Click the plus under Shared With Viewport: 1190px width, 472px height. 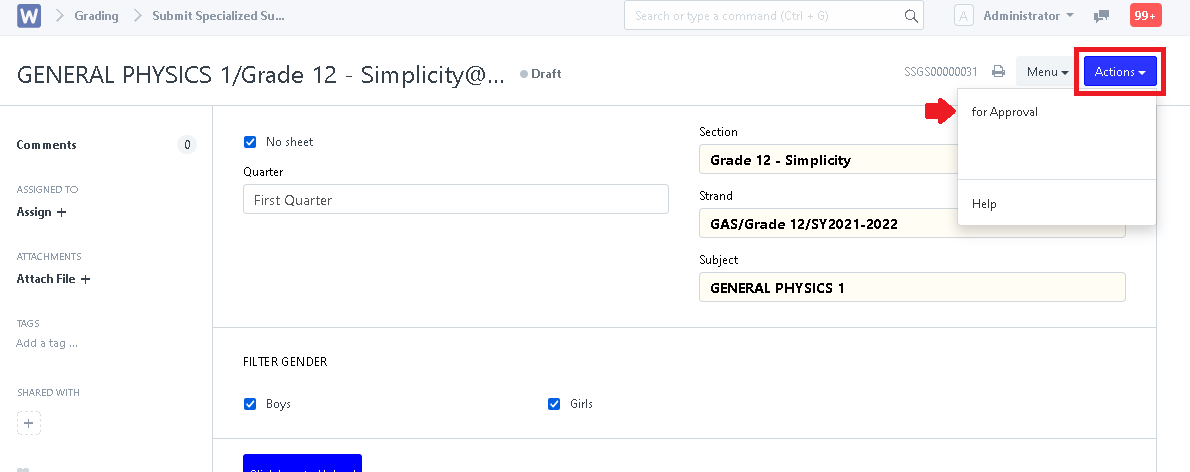29,423
